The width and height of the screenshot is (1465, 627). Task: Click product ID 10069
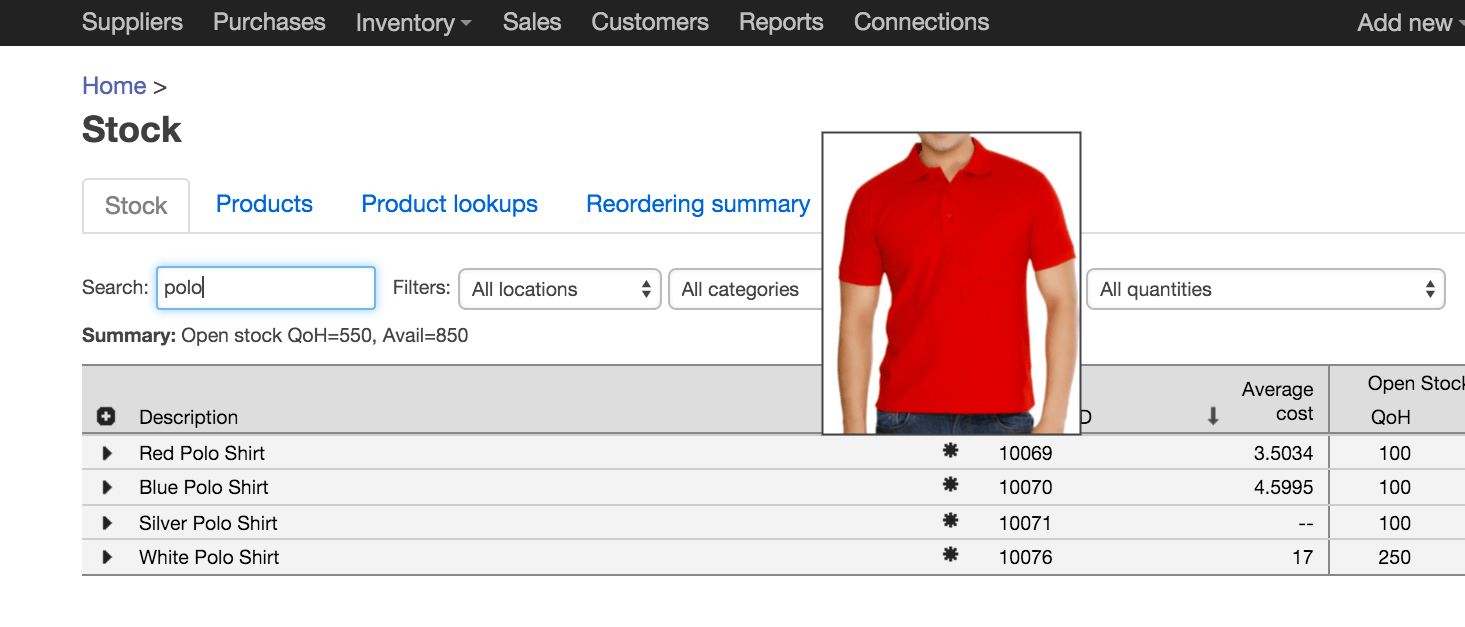[x=1026, y=453]
